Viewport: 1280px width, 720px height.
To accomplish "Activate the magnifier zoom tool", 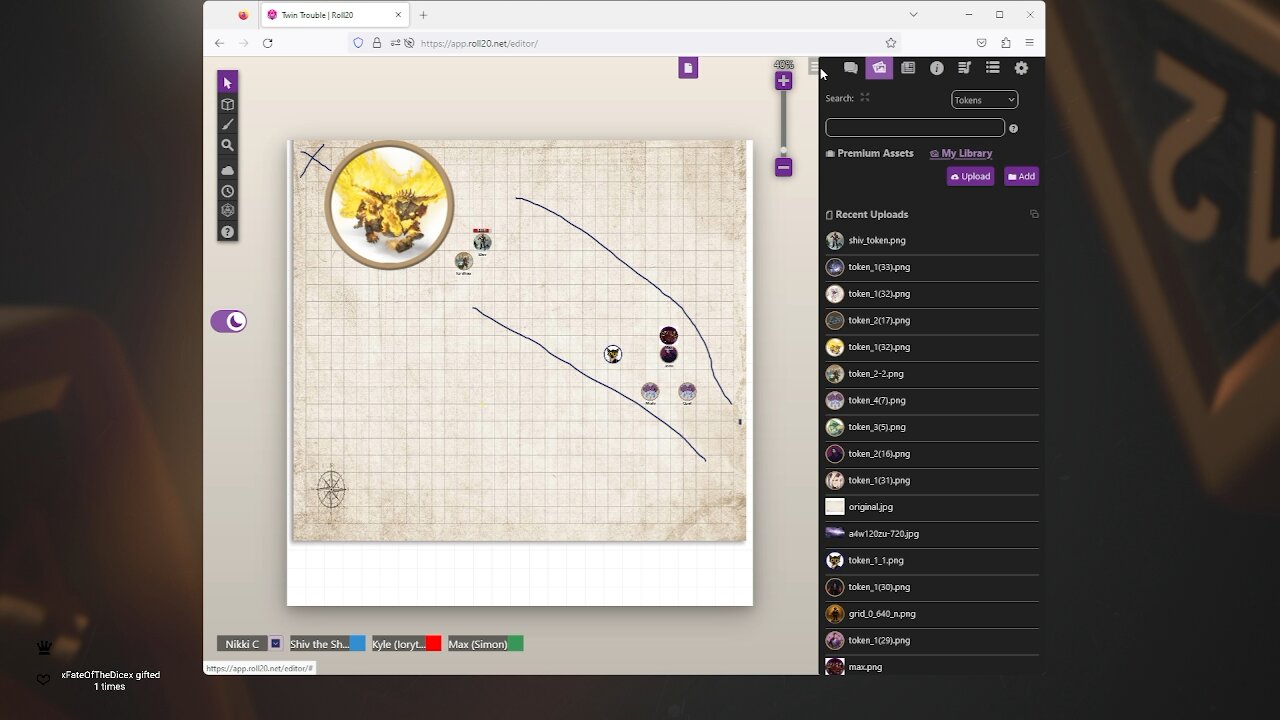I will click(x=227, y=146).
